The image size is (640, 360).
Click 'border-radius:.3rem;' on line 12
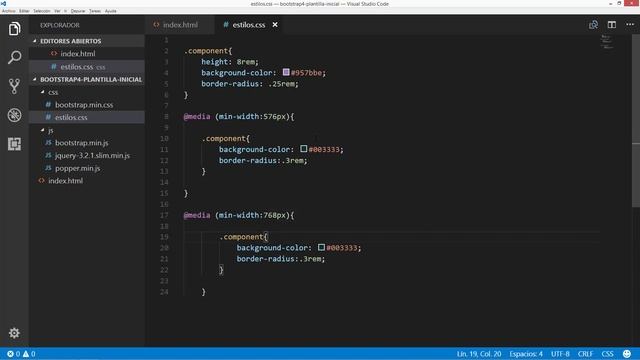click(263, 160)
